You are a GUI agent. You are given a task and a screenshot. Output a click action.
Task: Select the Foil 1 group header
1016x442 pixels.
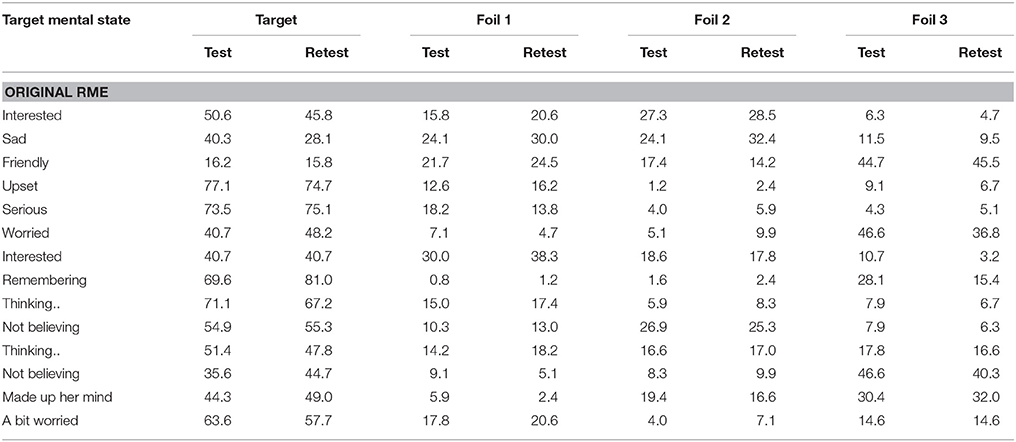pos(494,19)
